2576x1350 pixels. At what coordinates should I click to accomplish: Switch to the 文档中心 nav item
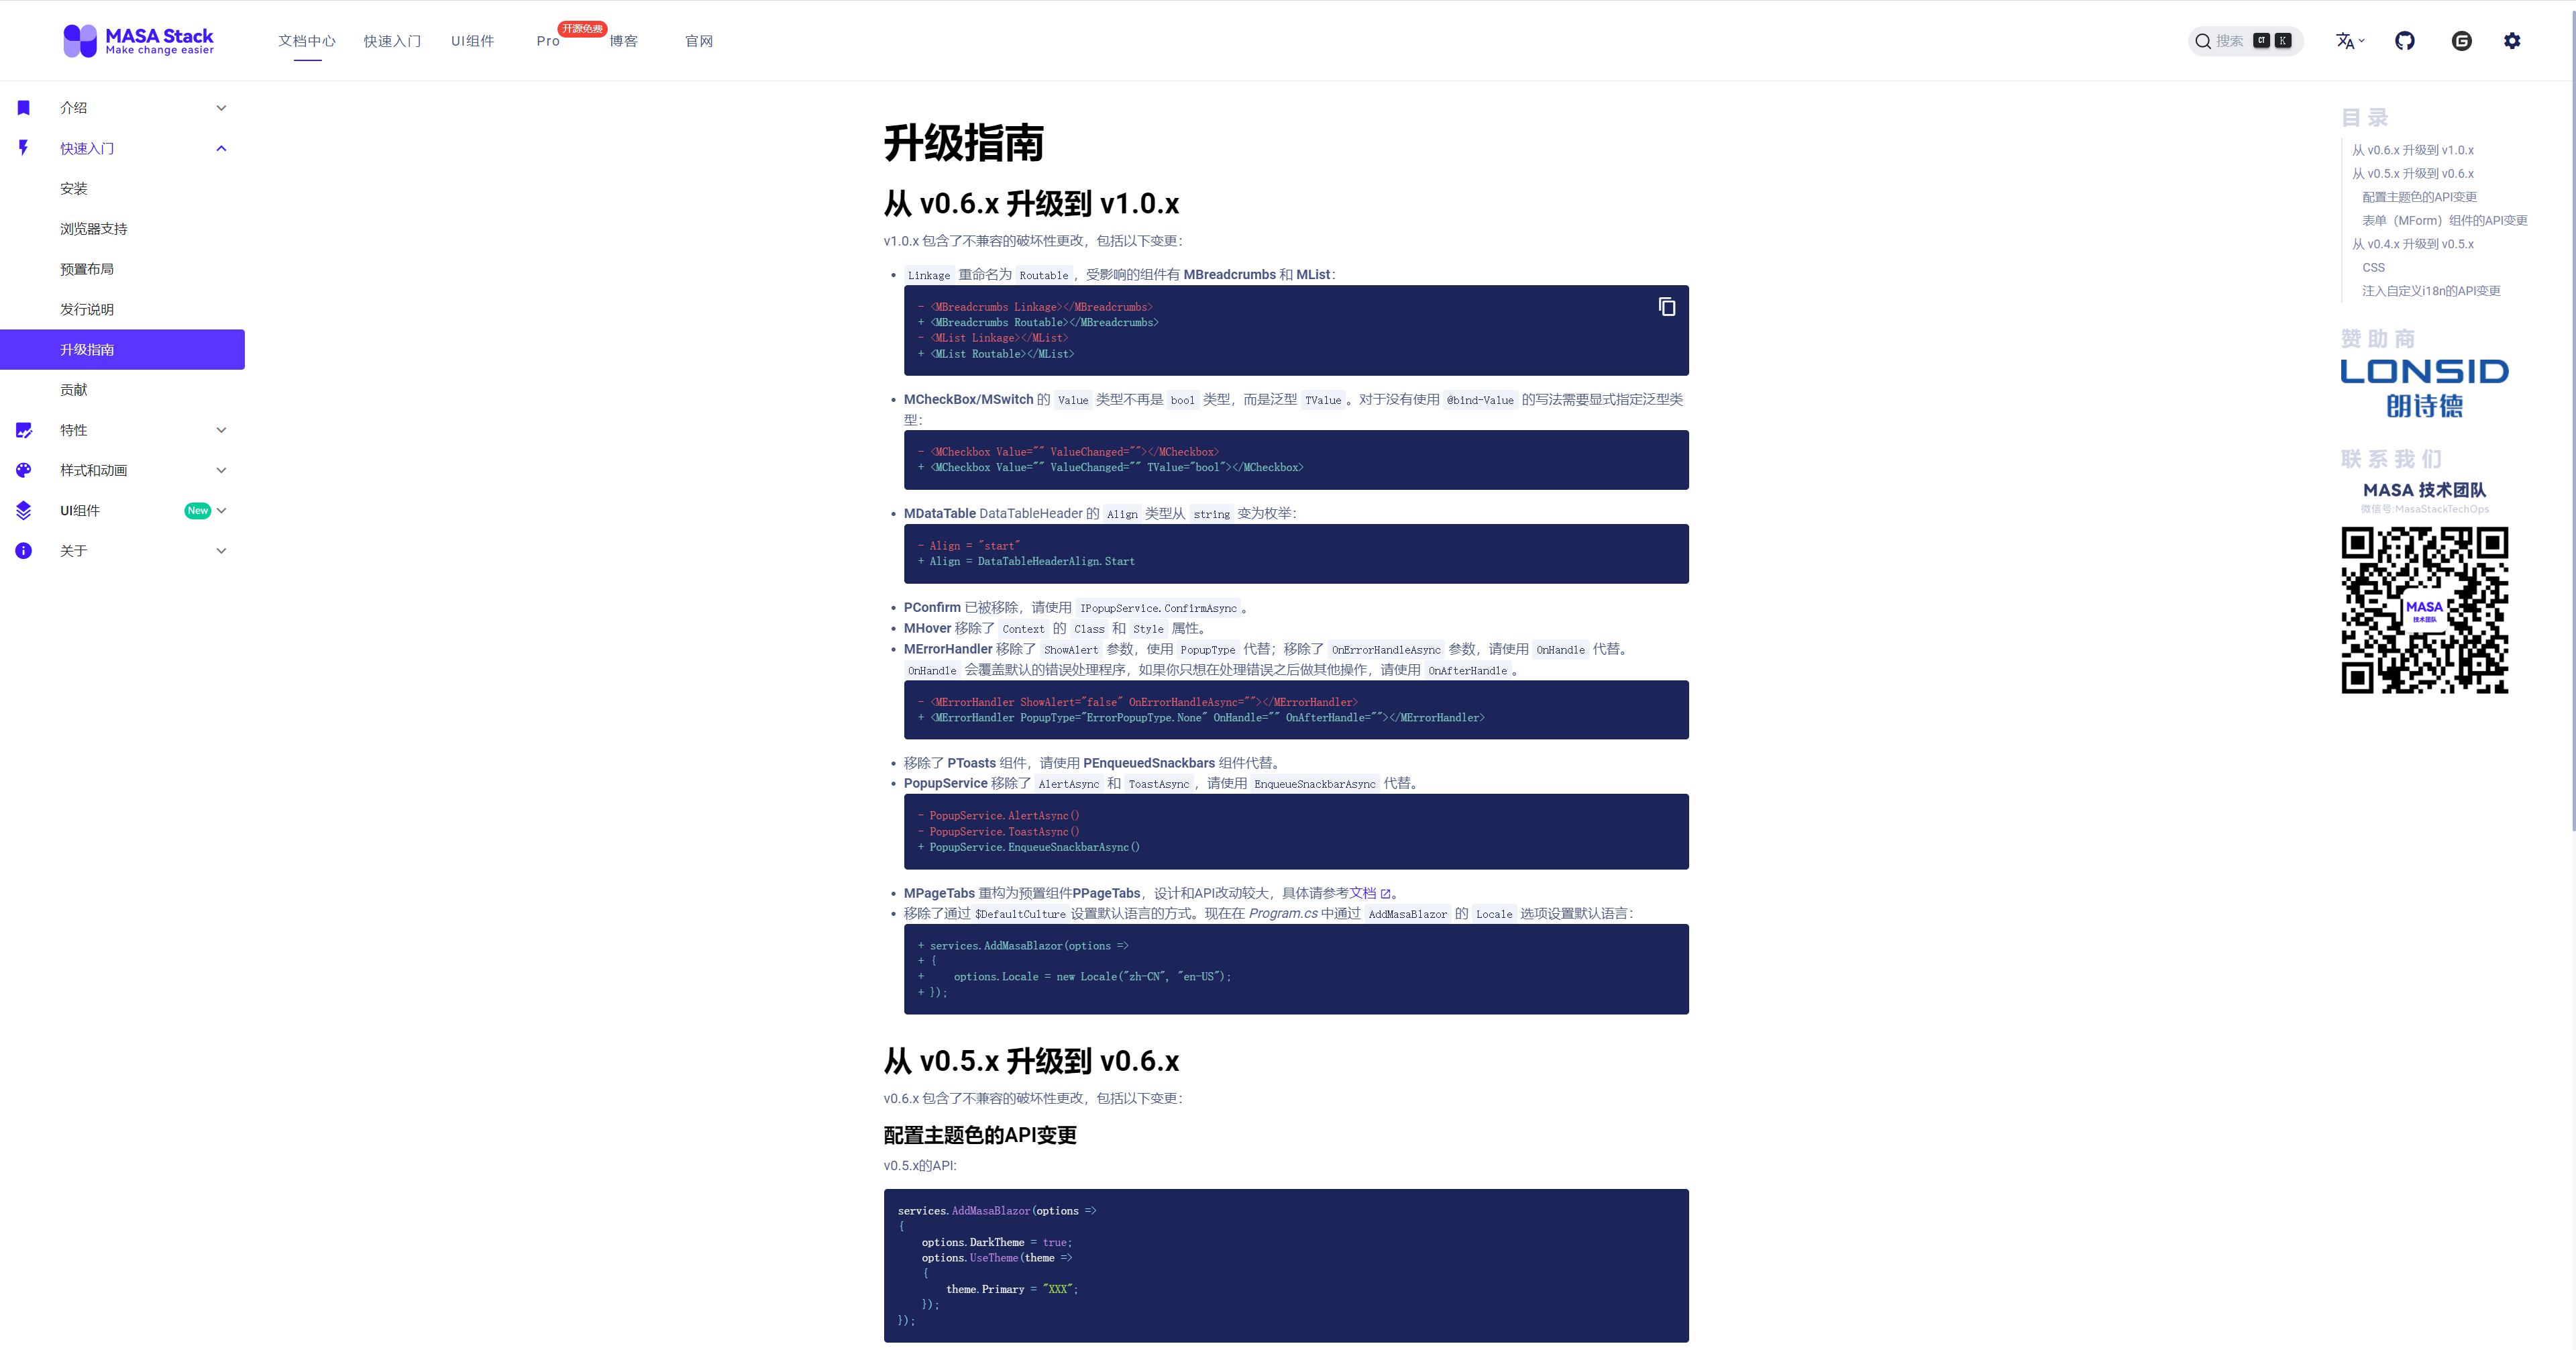[307, 41]
